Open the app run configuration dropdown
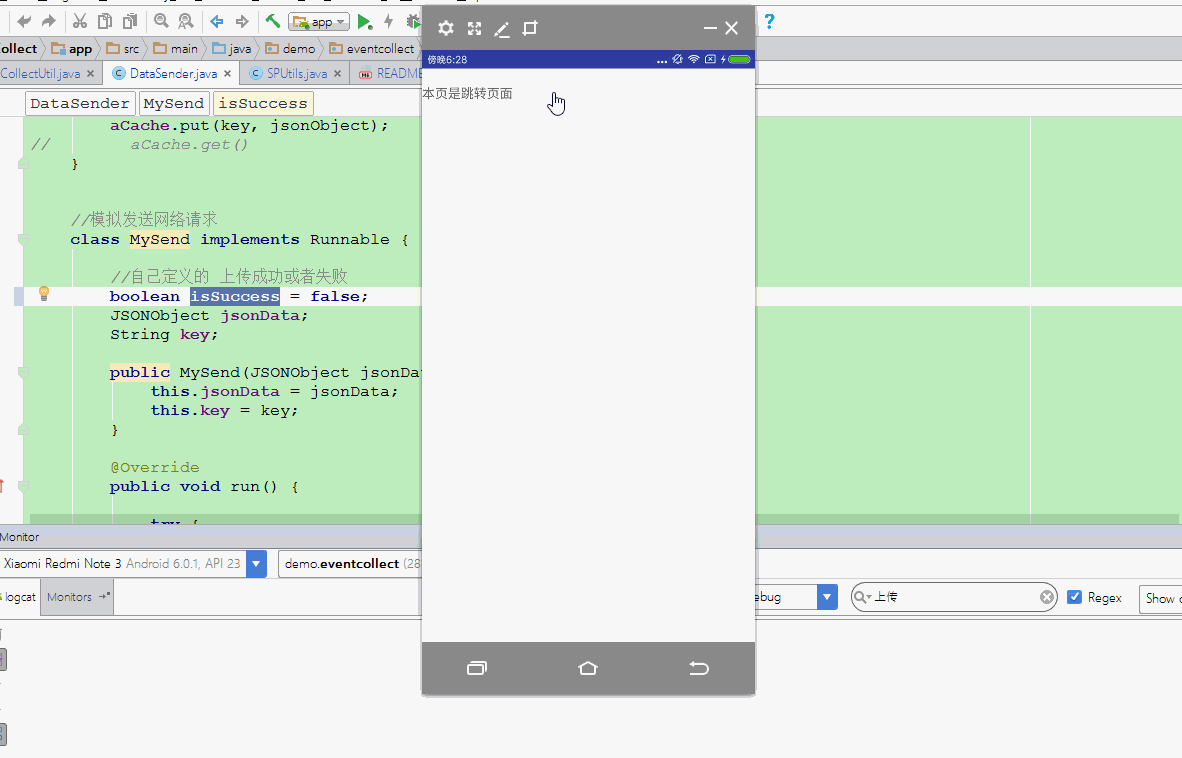The height and width of the screenshot is (758, 1182). (x=319, y=22)
